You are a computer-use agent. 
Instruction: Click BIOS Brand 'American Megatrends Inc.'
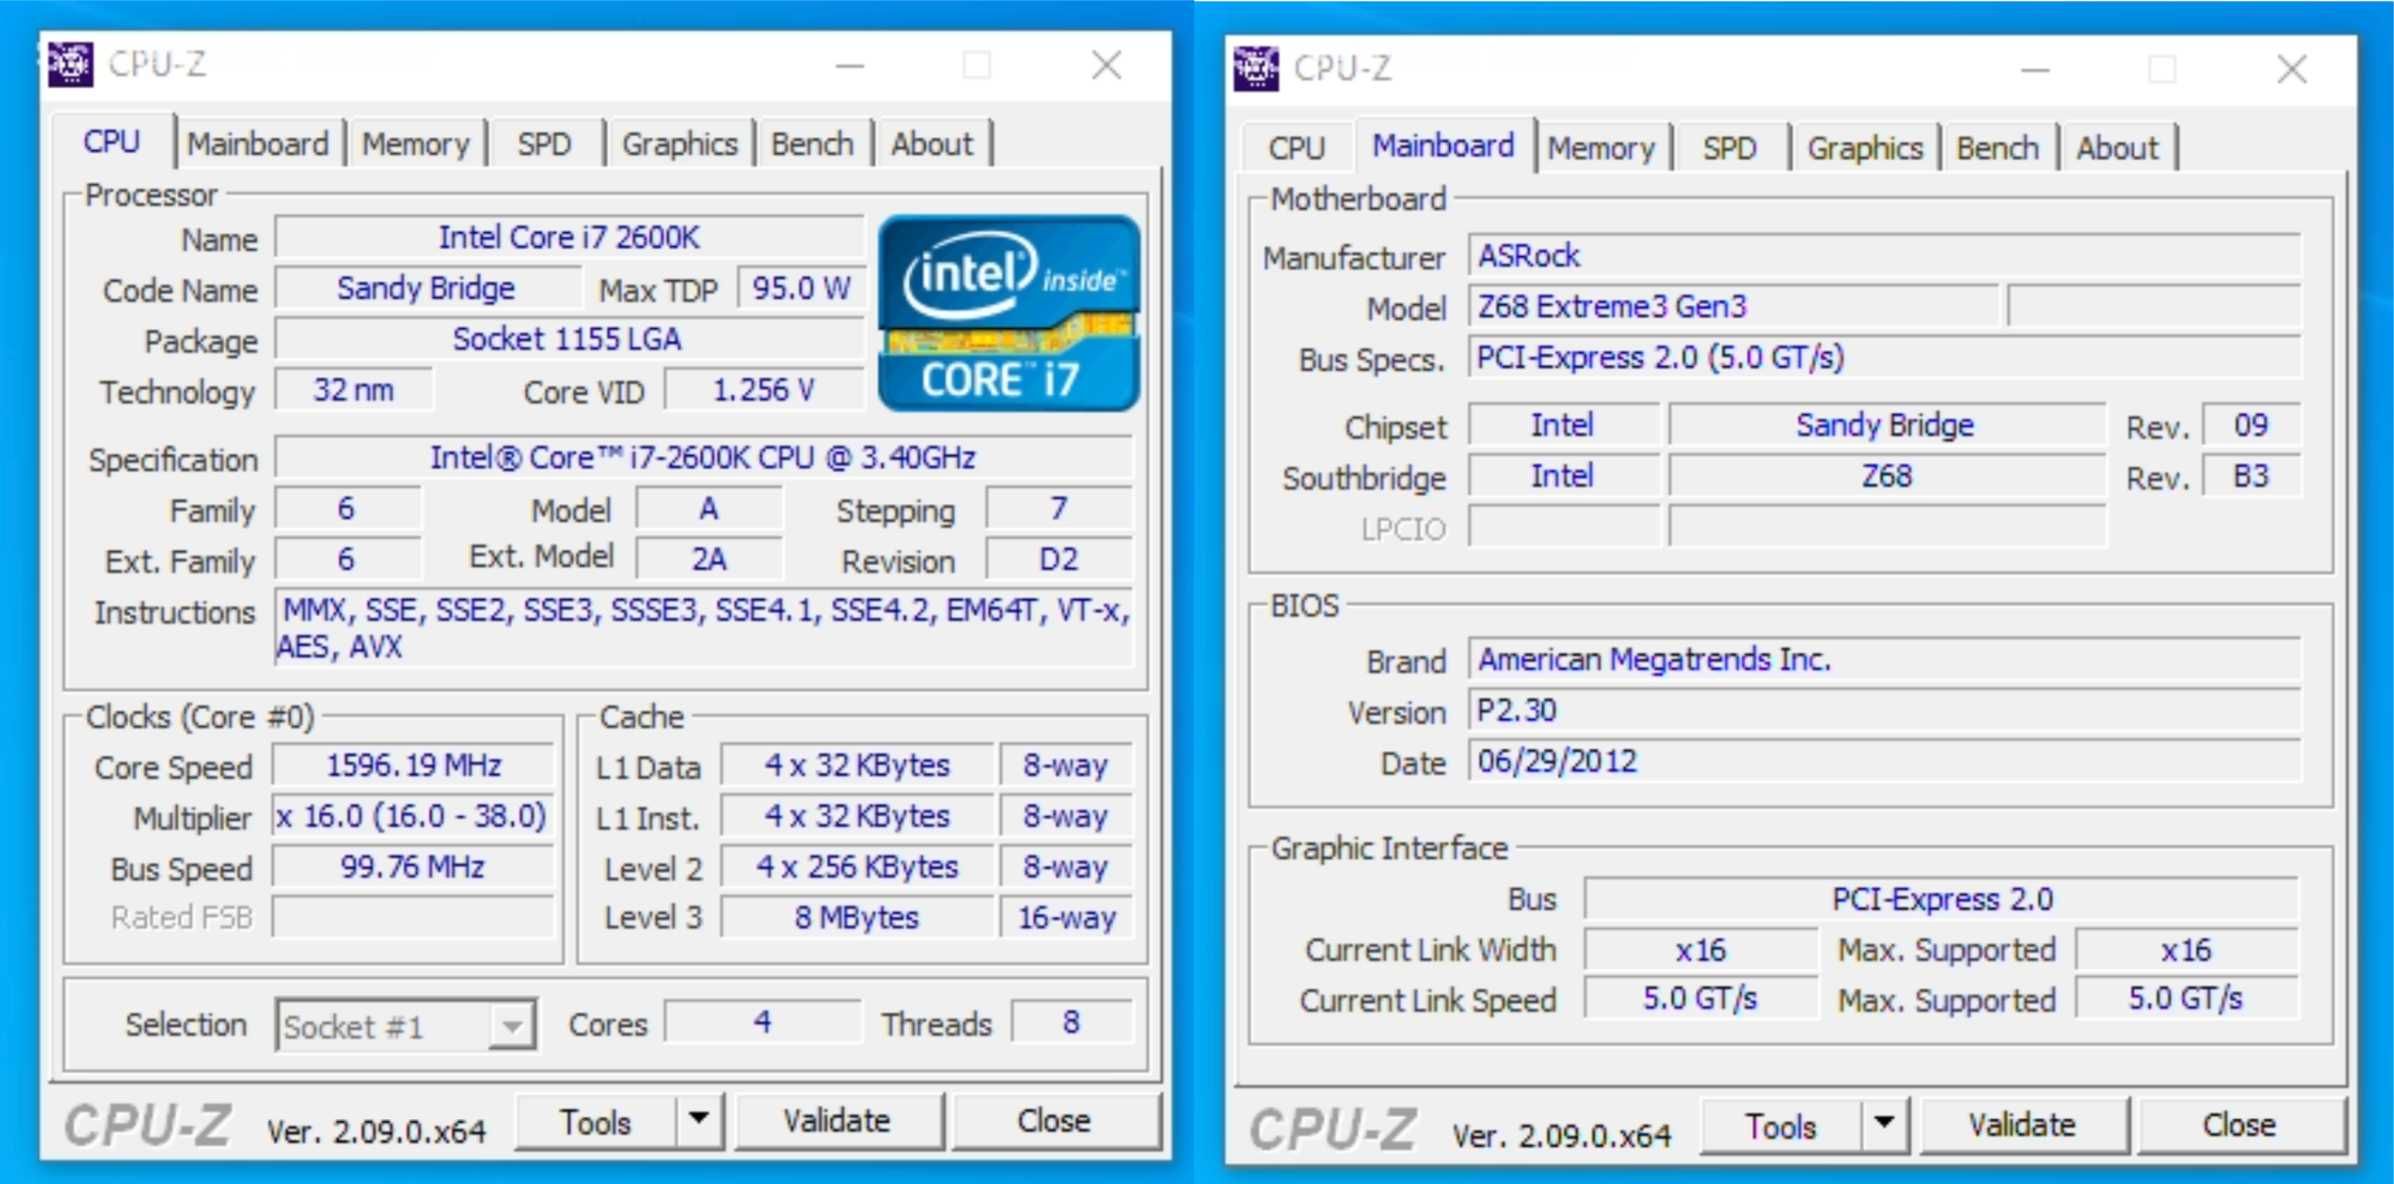tap(1885, 660)
